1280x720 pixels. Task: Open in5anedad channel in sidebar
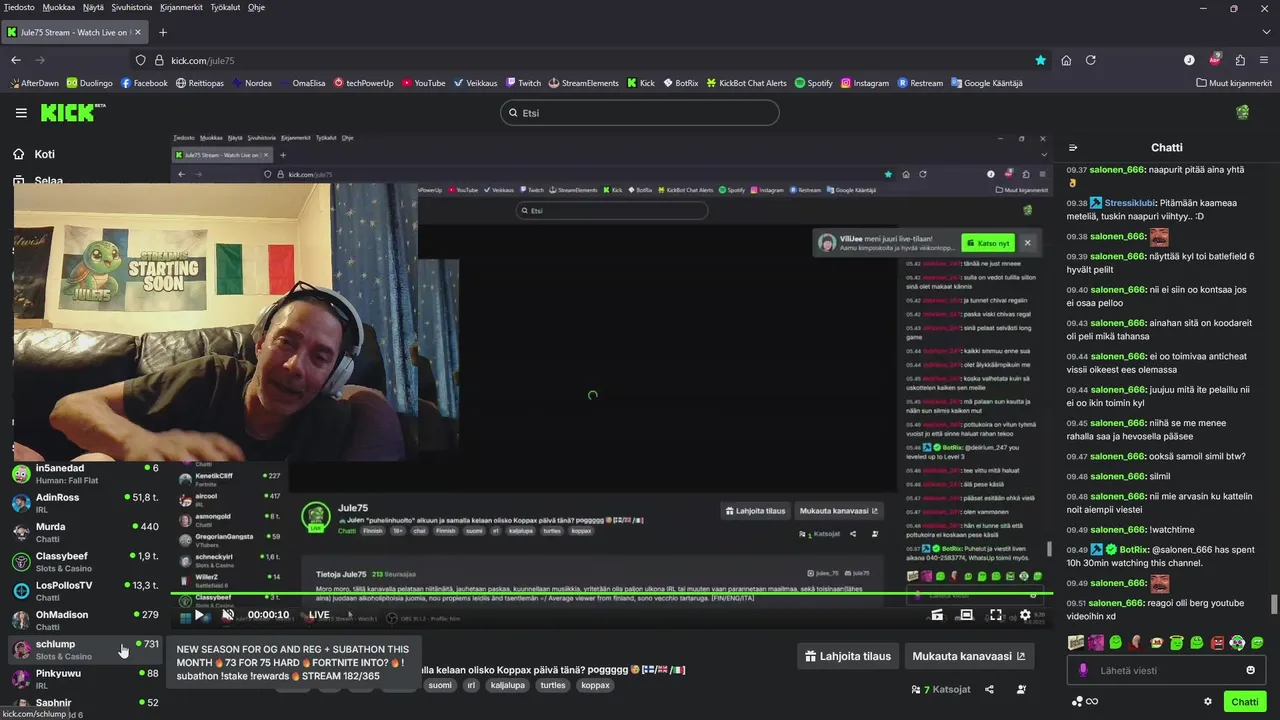coord(85,473)
